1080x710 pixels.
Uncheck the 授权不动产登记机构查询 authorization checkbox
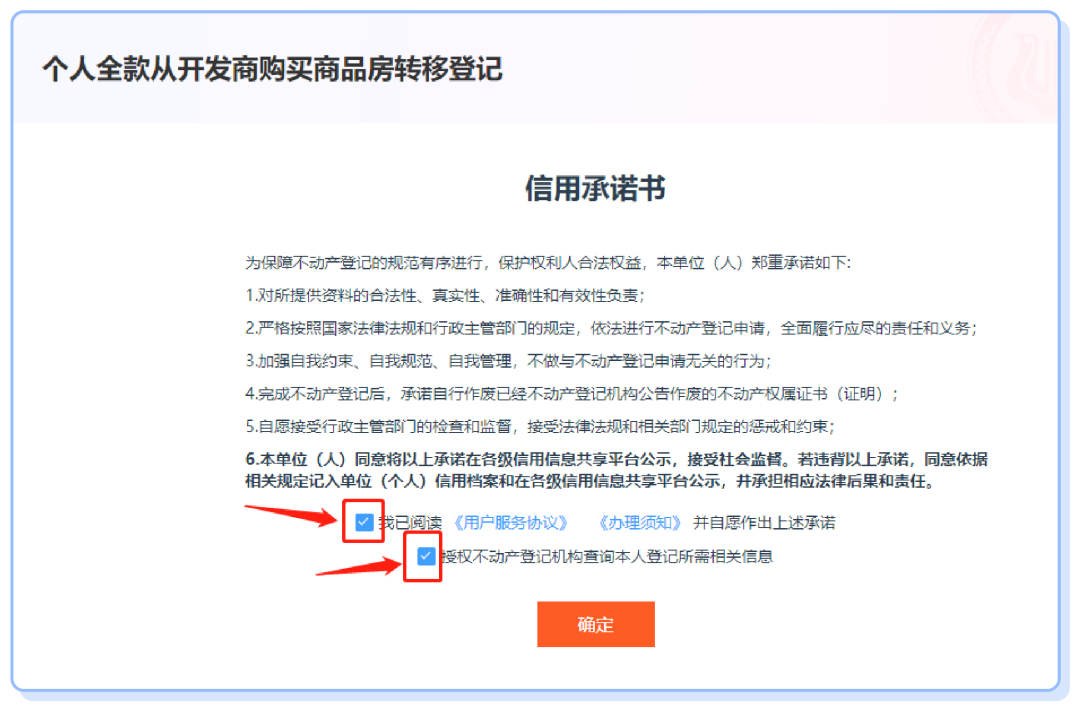point(426,556)
